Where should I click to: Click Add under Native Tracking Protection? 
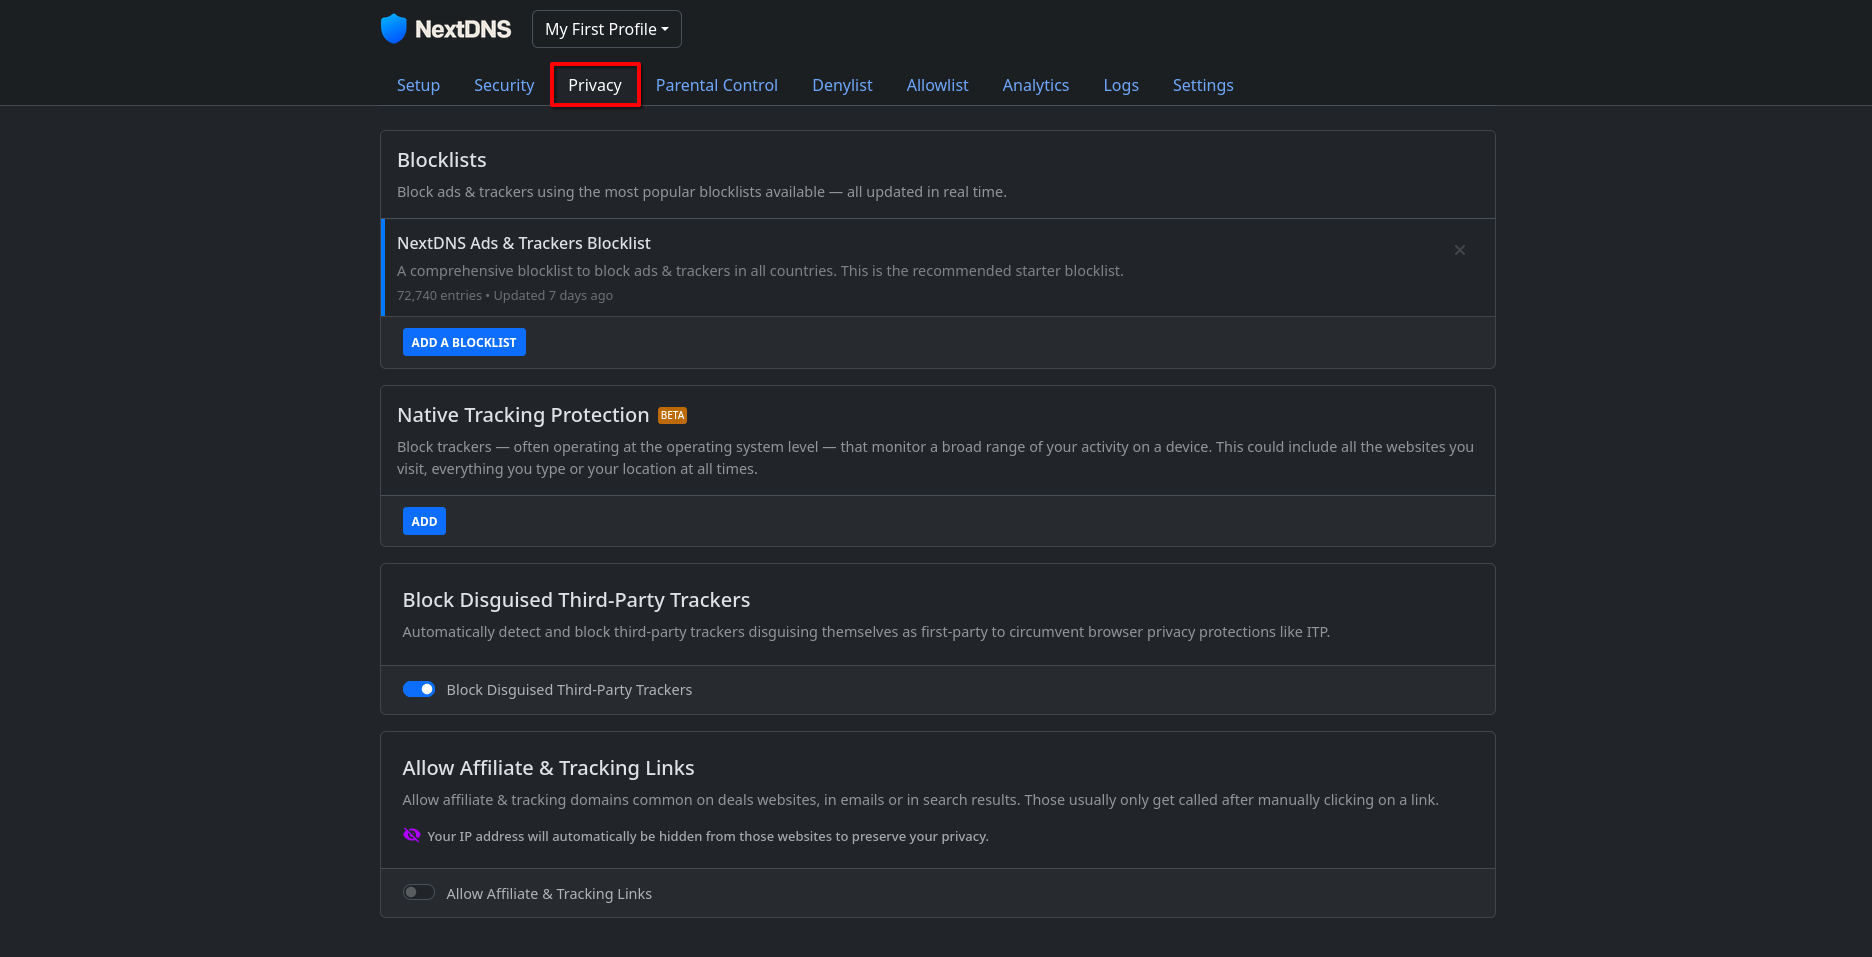click(424, 521)
